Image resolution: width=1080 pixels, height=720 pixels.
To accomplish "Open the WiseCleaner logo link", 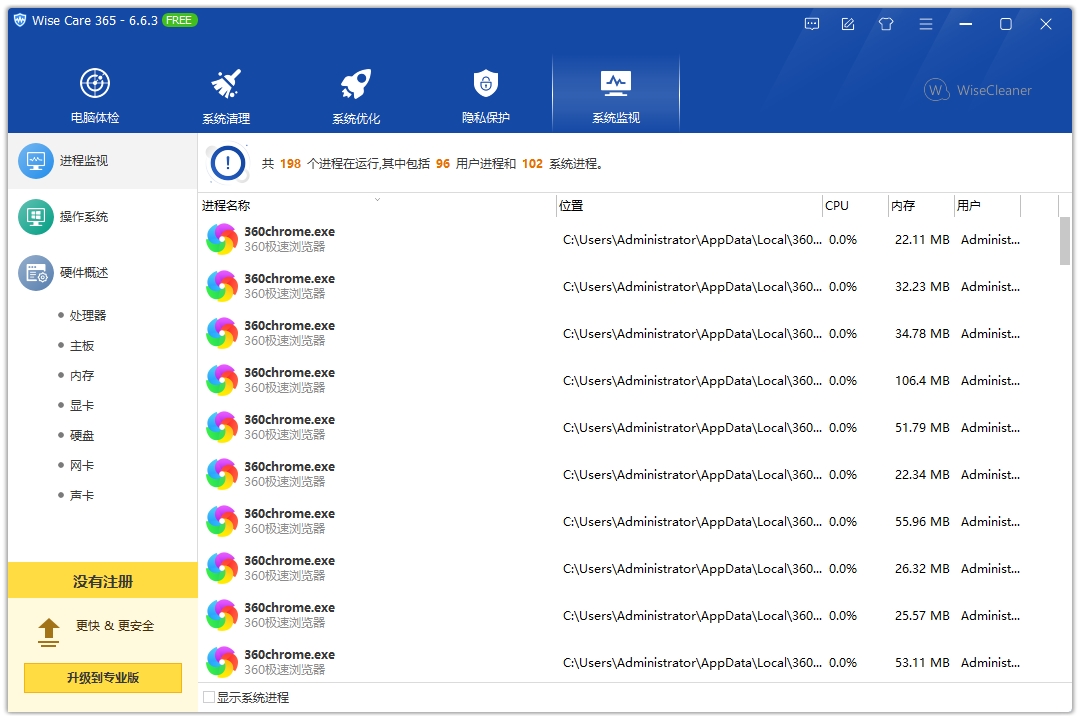I will coord(978,90).
